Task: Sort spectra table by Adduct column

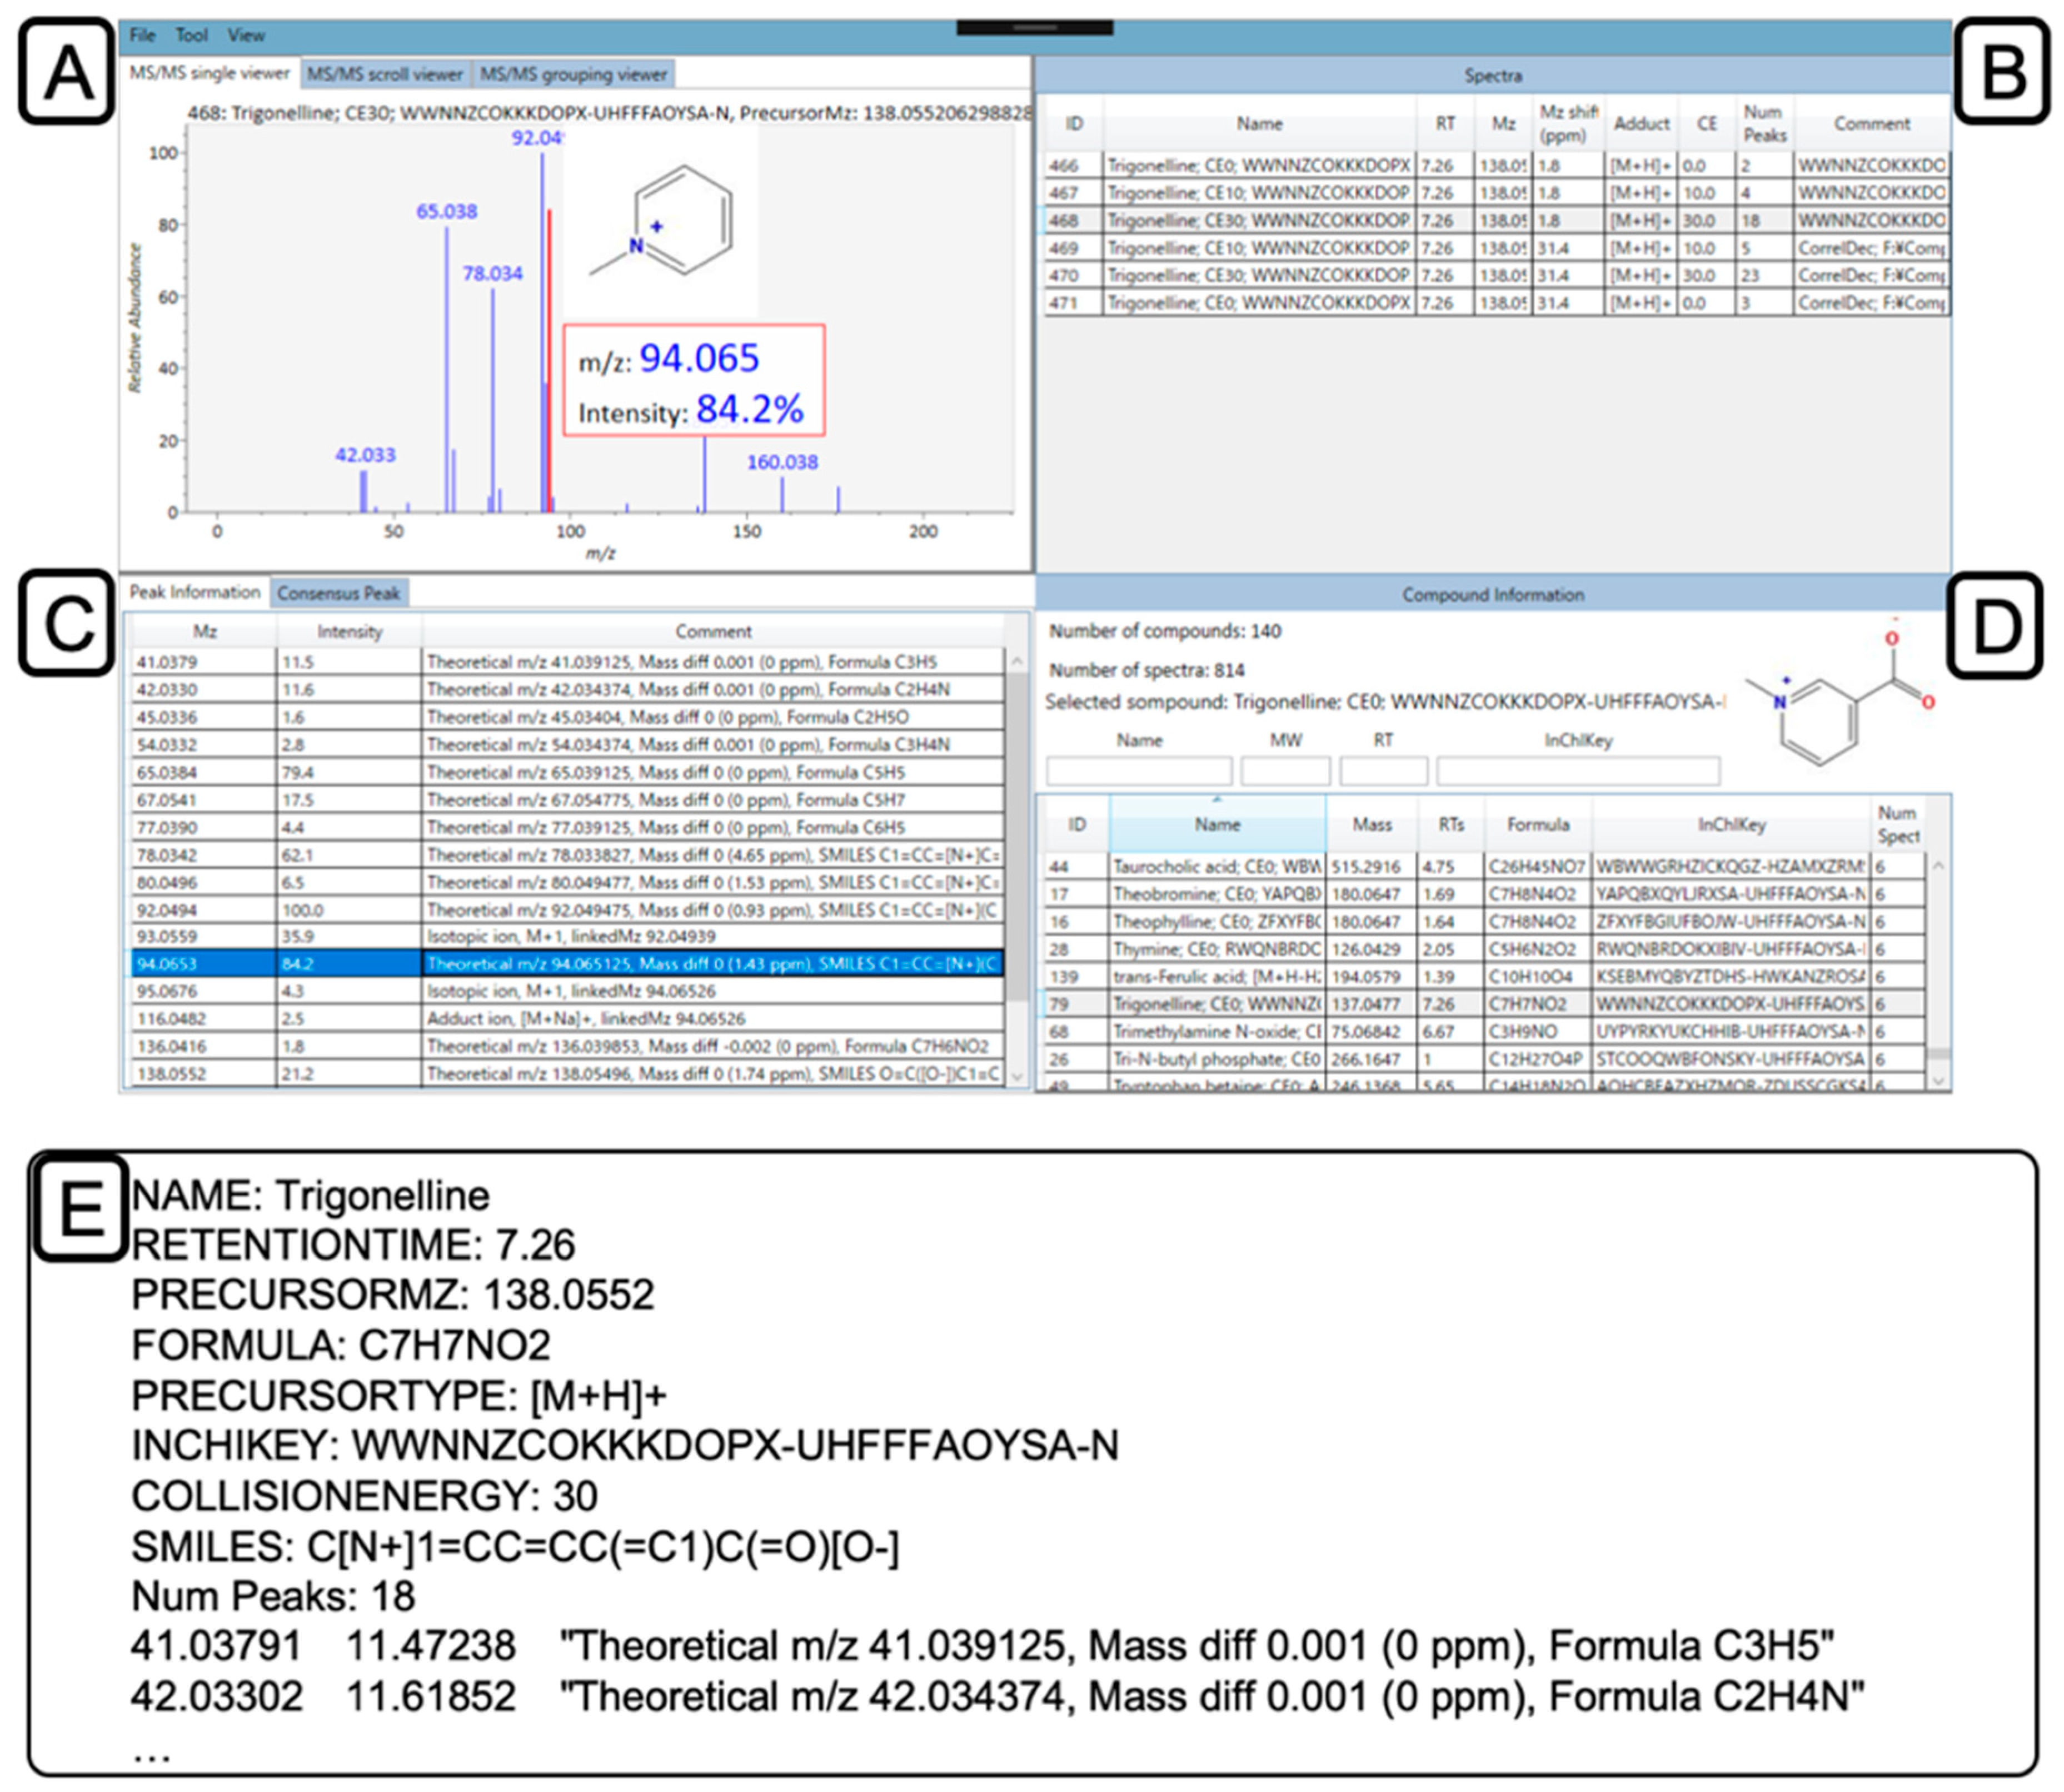Action: coord(1641,124)
